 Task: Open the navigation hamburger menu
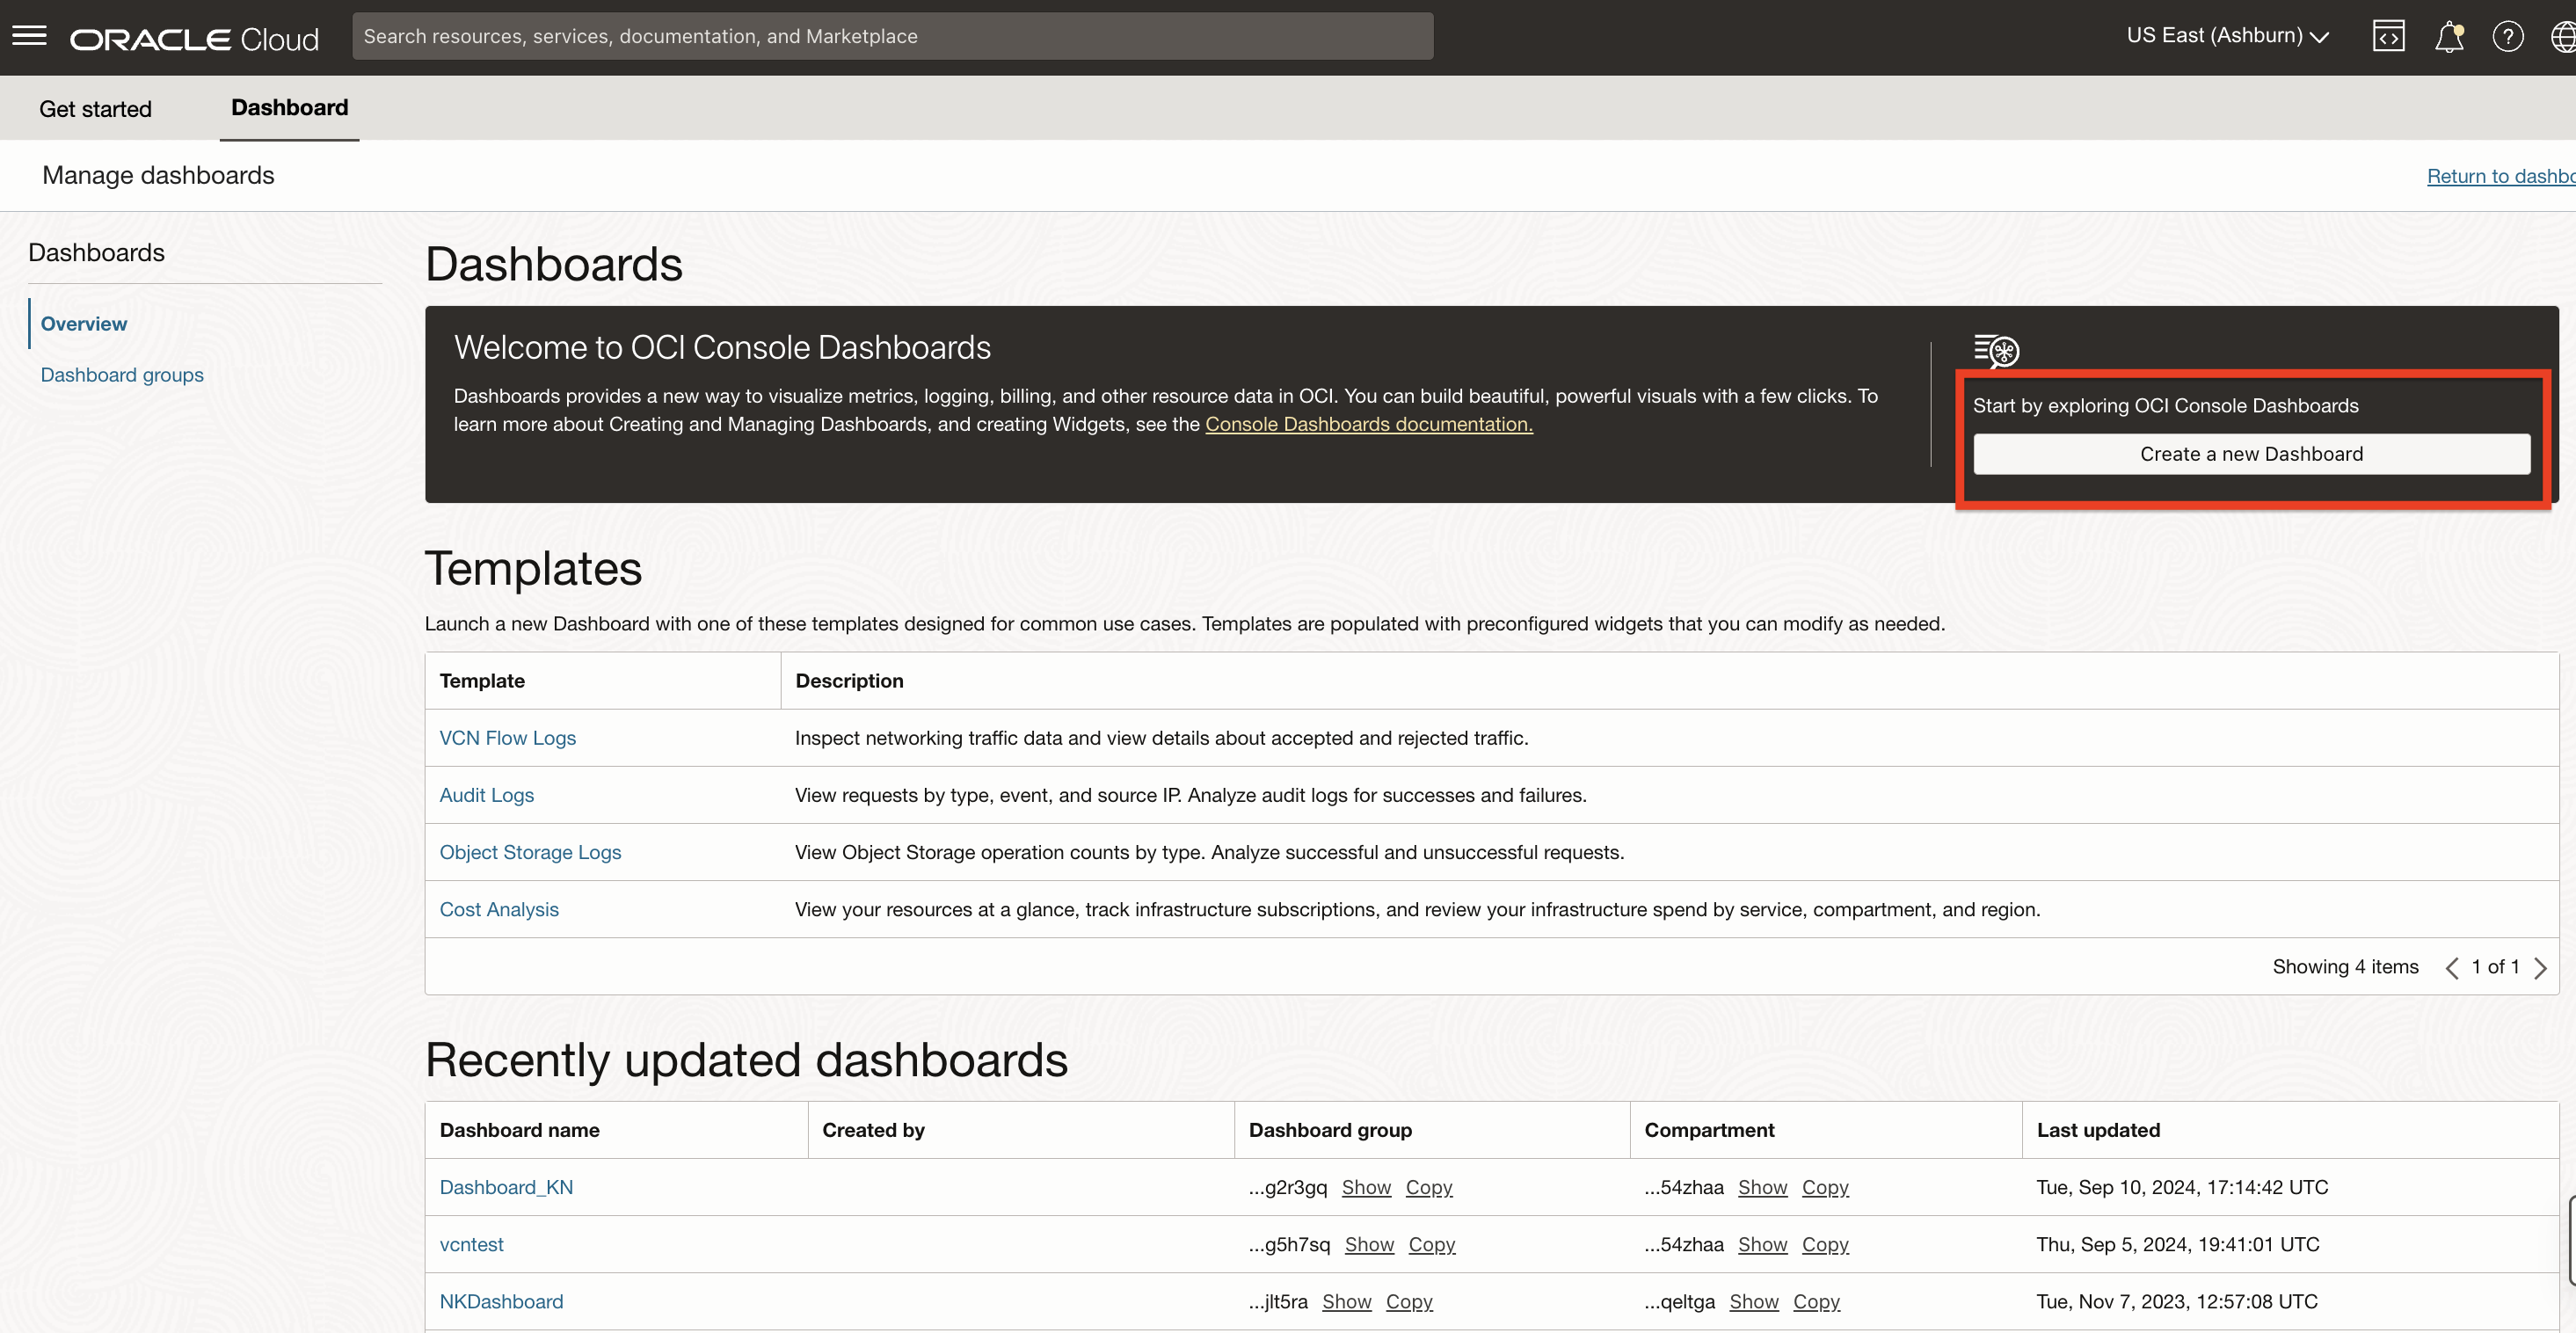(x=29, y=36)
